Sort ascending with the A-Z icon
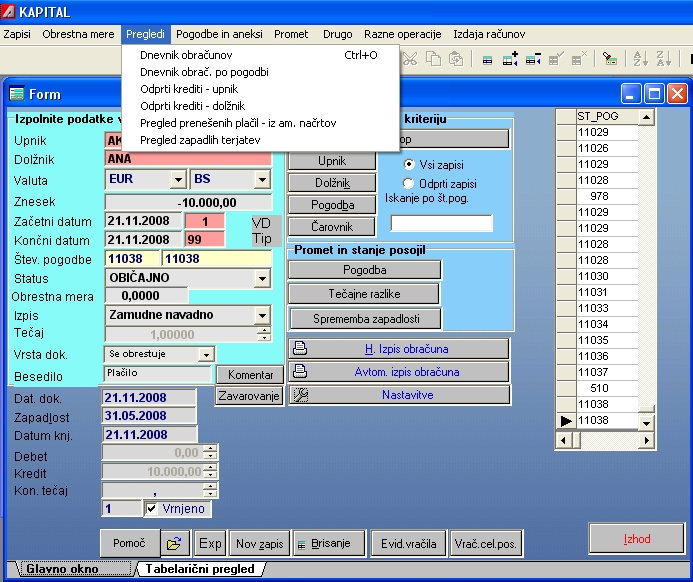The width and height of the screenshot is (693, 582). [640, 59]
